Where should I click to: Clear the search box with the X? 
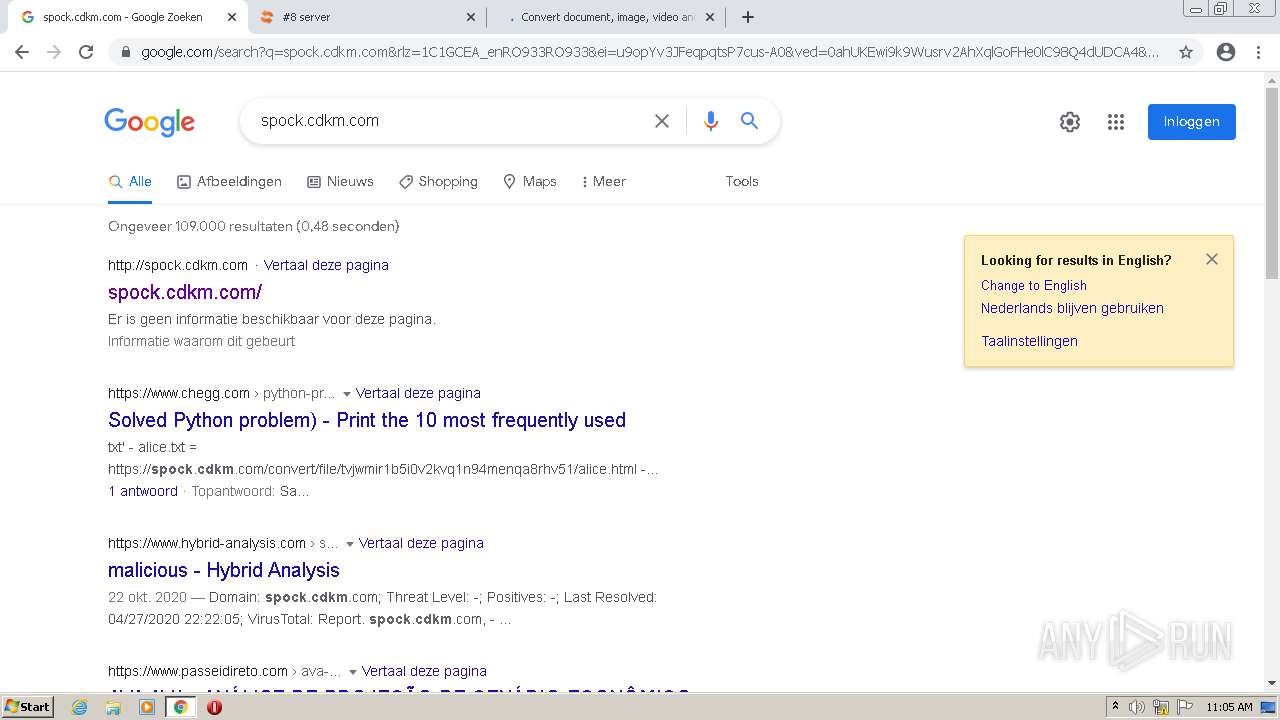click(x=662, y=121)
